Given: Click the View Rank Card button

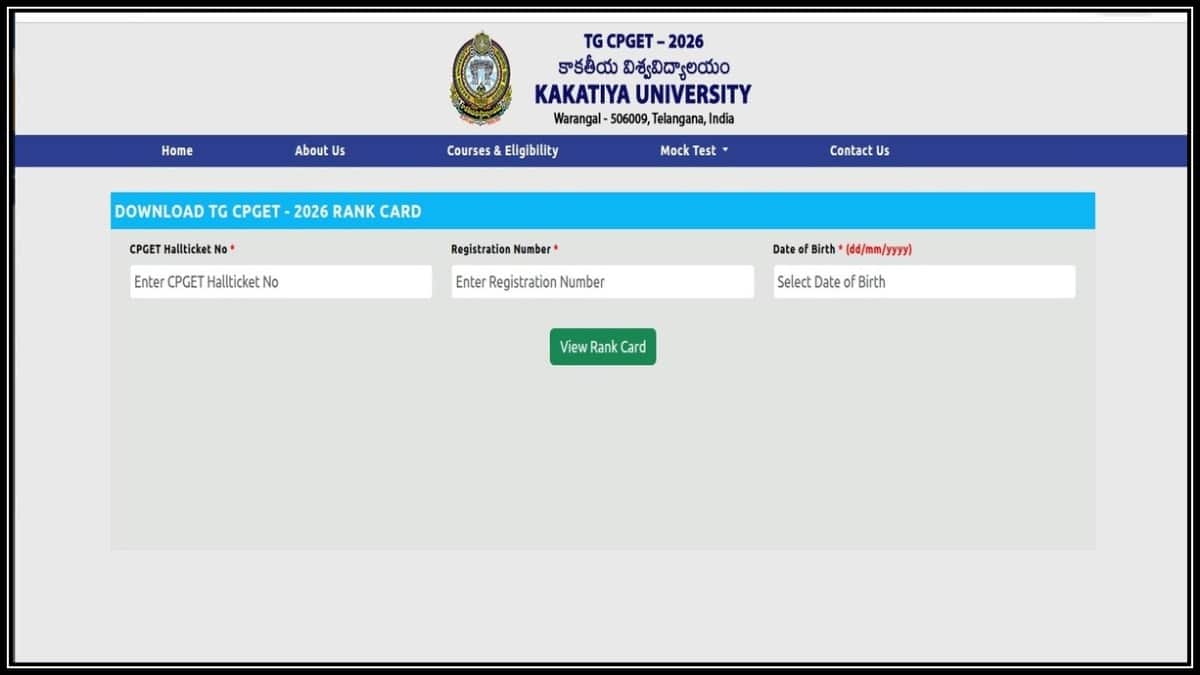Looking at the screenshot, I should click(603, 347).
